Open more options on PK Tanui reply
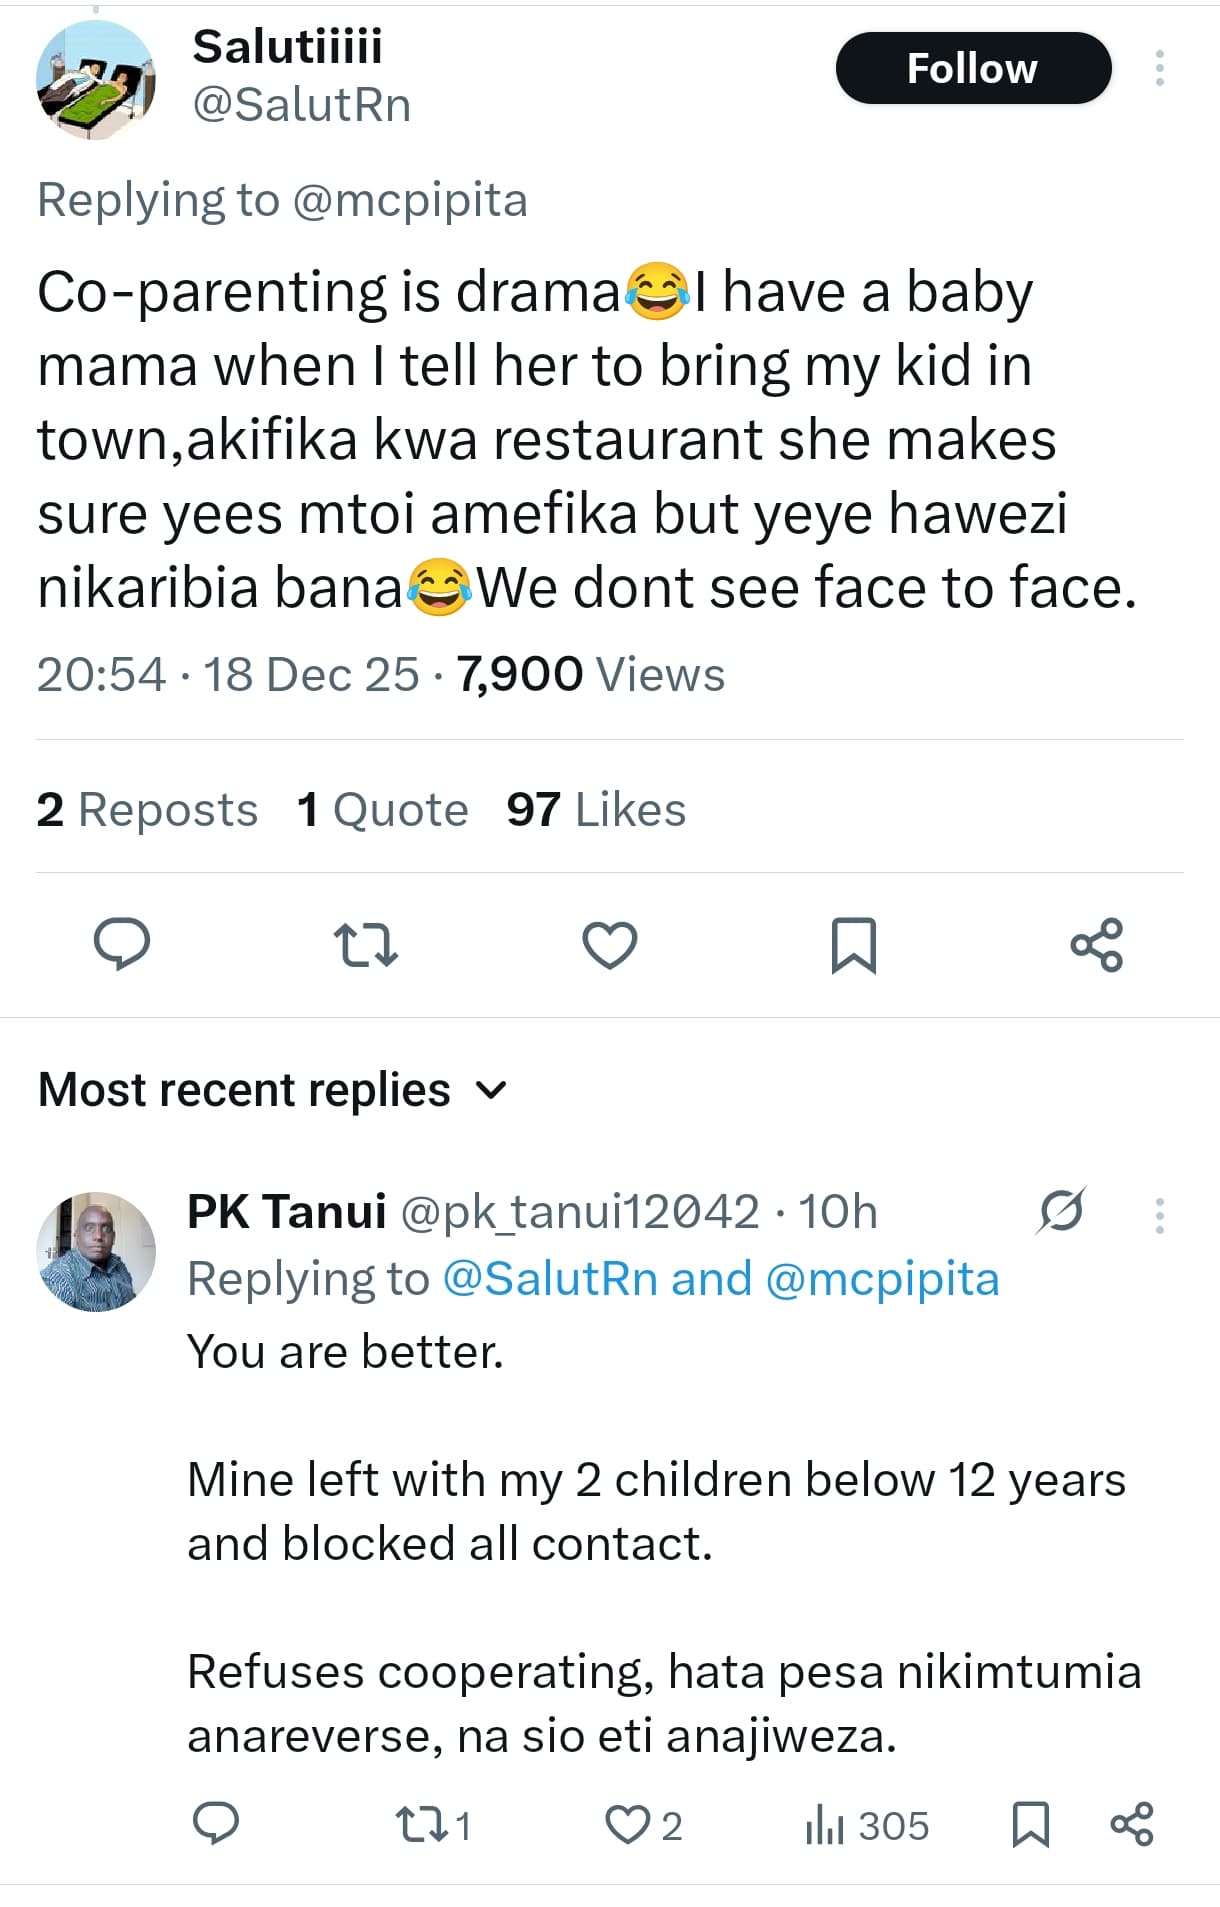 (1159, 1215)
